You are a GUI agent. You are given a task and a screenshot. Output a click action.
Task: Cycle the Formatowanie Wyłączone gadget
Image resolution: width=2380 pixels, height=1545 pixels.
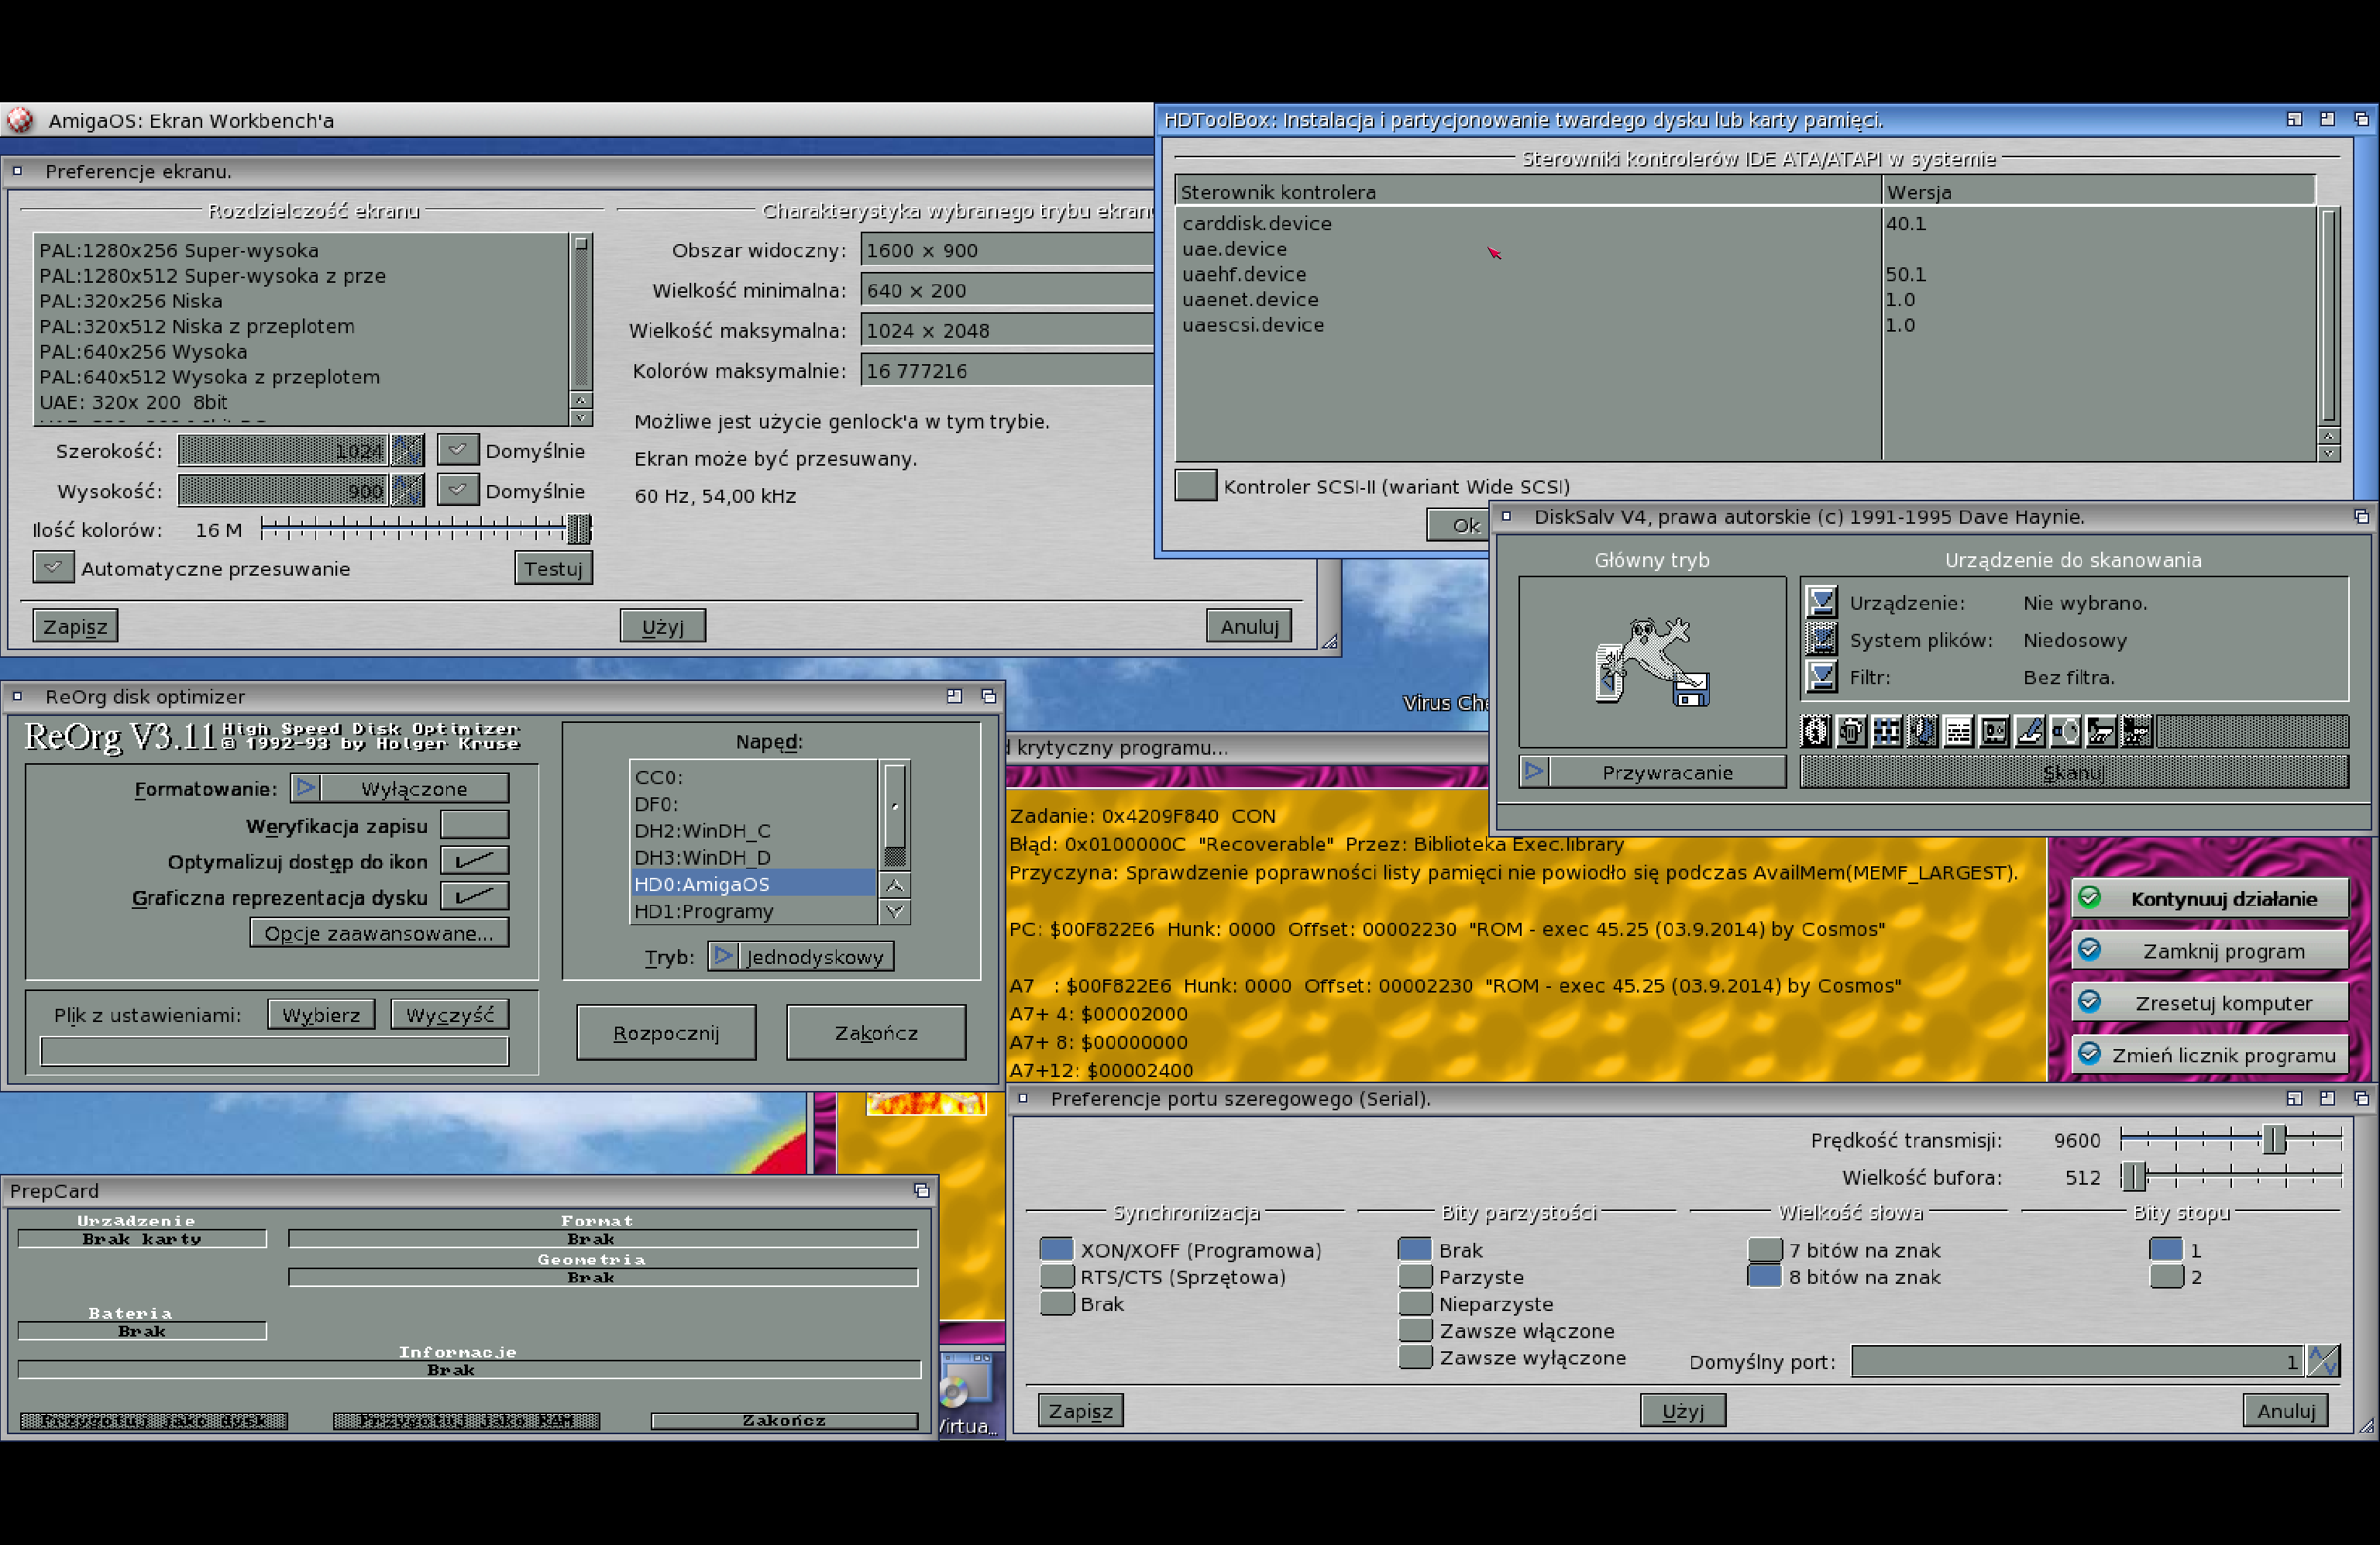tap(399, 788)
